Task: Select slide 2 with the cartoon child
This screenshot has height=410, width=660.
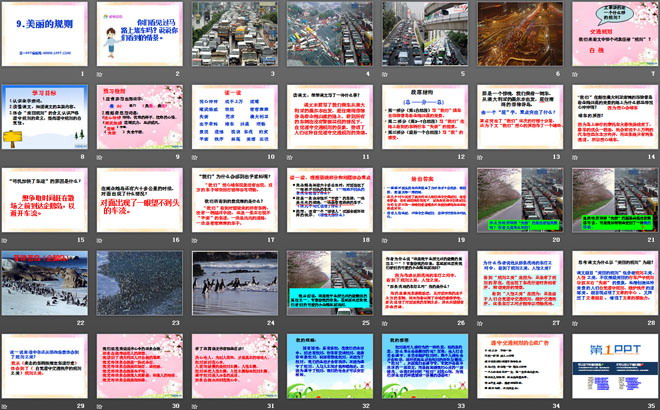Action: 140,34
